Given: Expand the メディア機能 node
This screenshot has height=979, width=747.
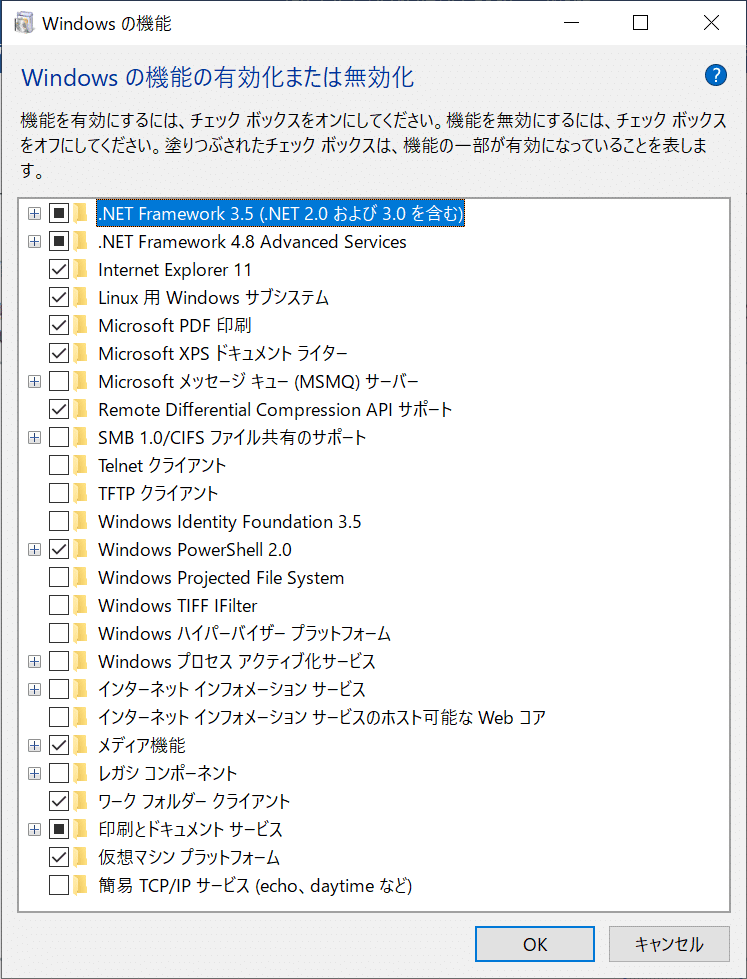Looking at the screenshot, I should [x=34, y=745].
